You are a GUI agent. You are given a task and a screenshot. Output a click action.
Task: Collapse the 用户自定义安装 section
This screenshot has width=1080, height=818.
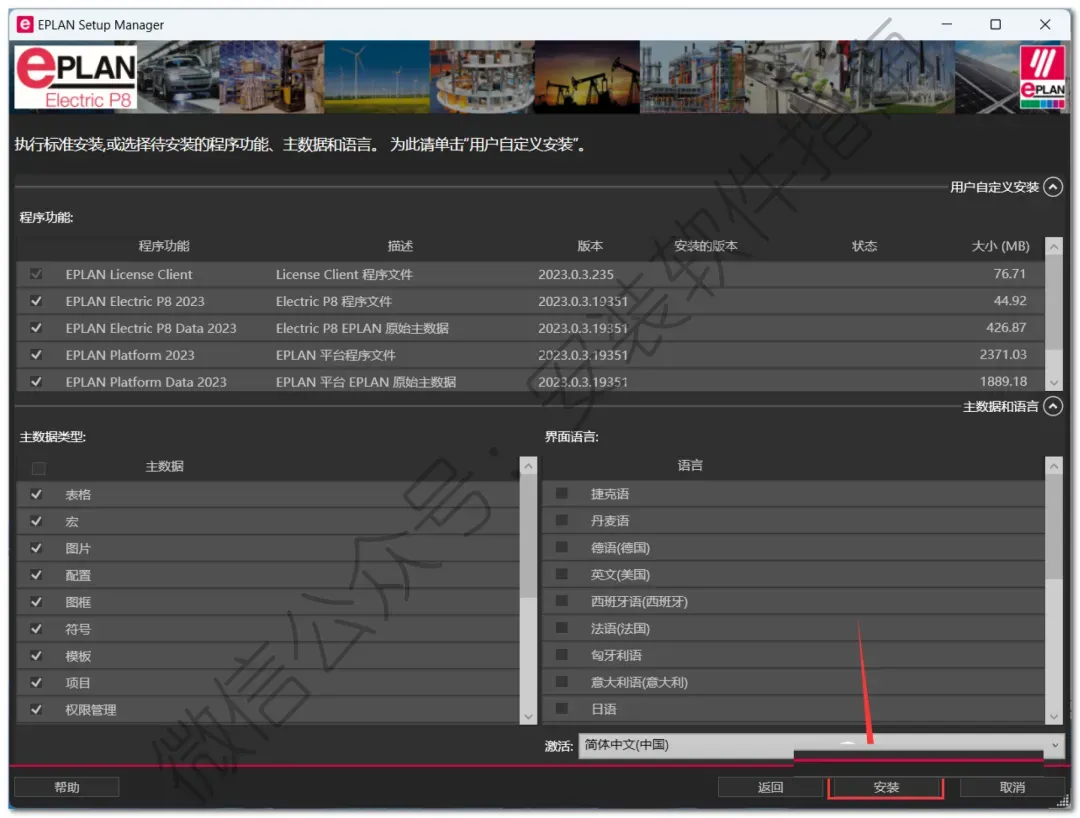1052,187
